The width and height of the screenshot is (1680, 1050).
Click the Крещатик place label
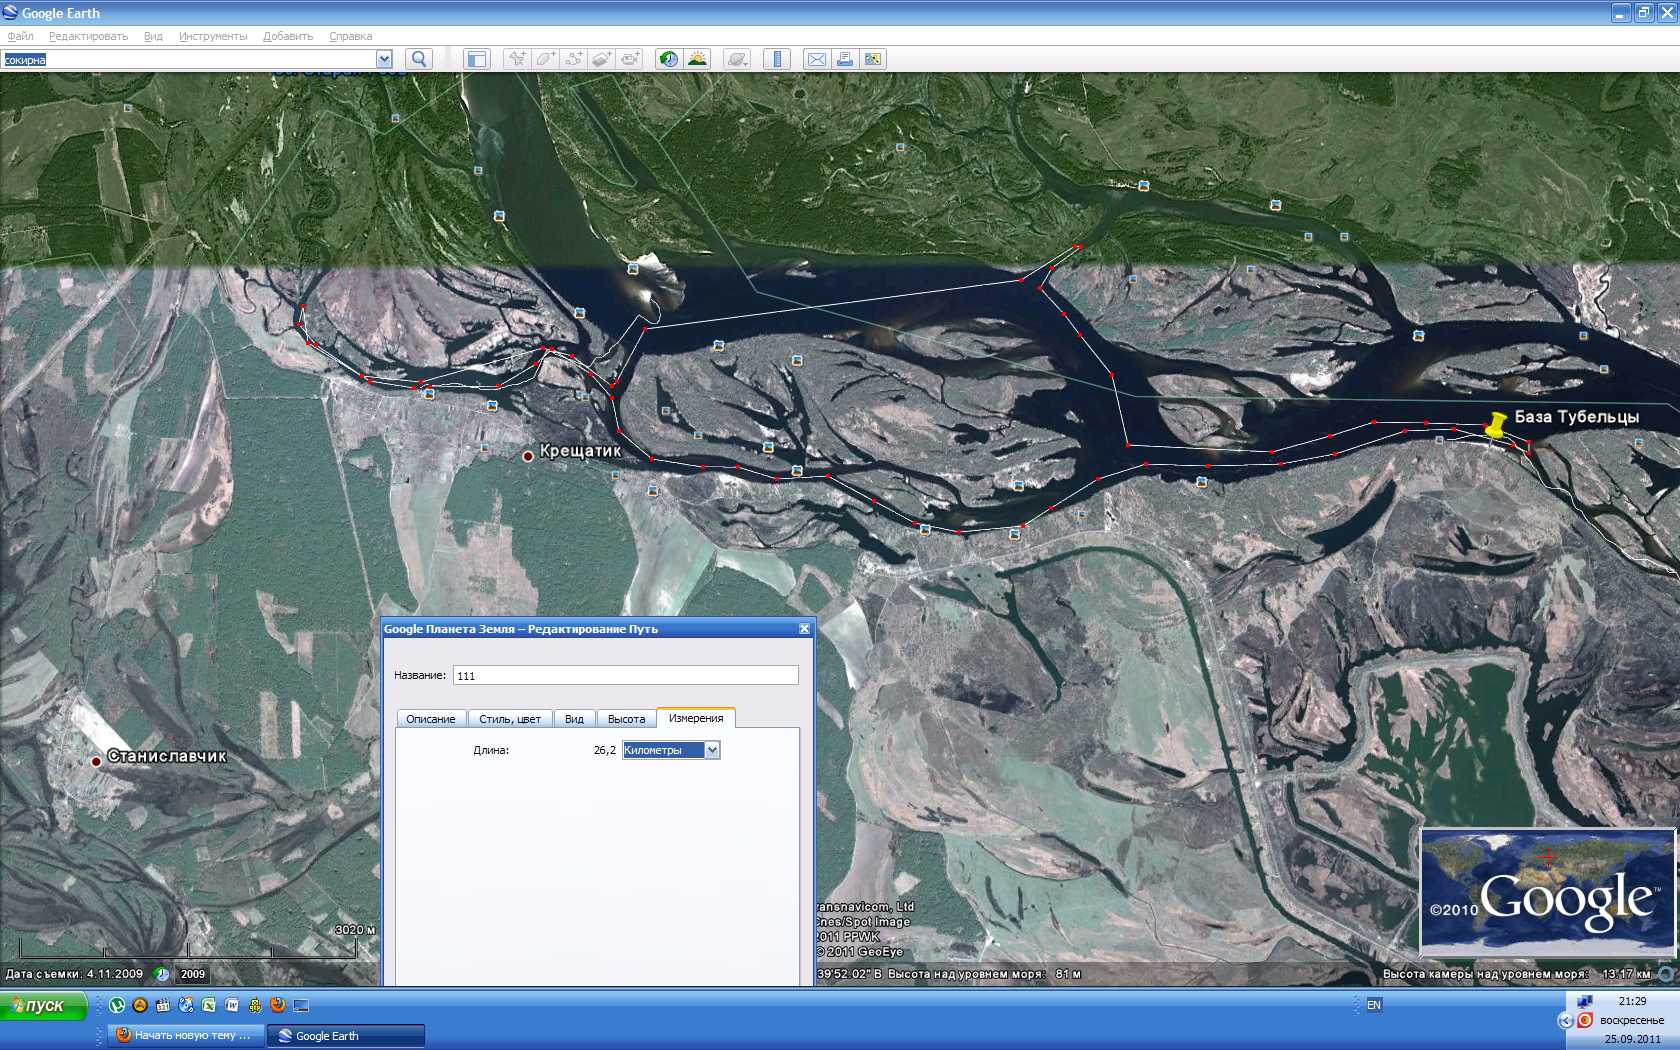point(580,451)
